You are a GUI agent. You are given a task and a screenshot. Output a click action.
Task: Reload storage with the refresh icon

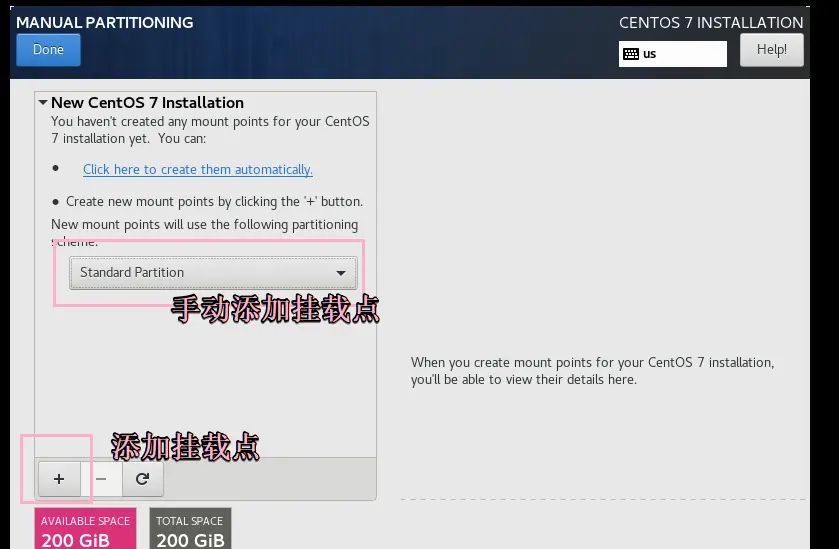142,479
